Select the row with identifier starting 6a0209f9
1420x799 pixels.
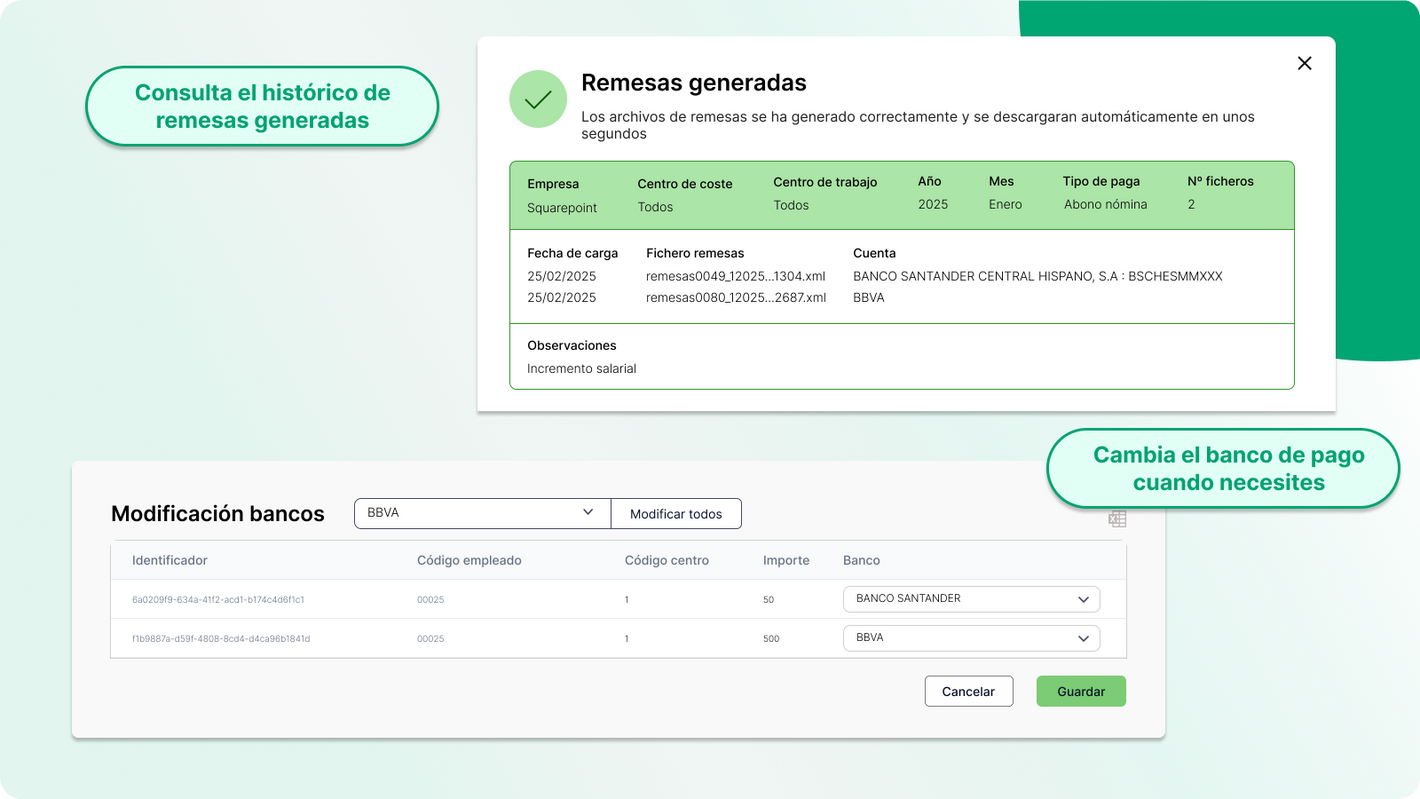(x=218, y=600)
